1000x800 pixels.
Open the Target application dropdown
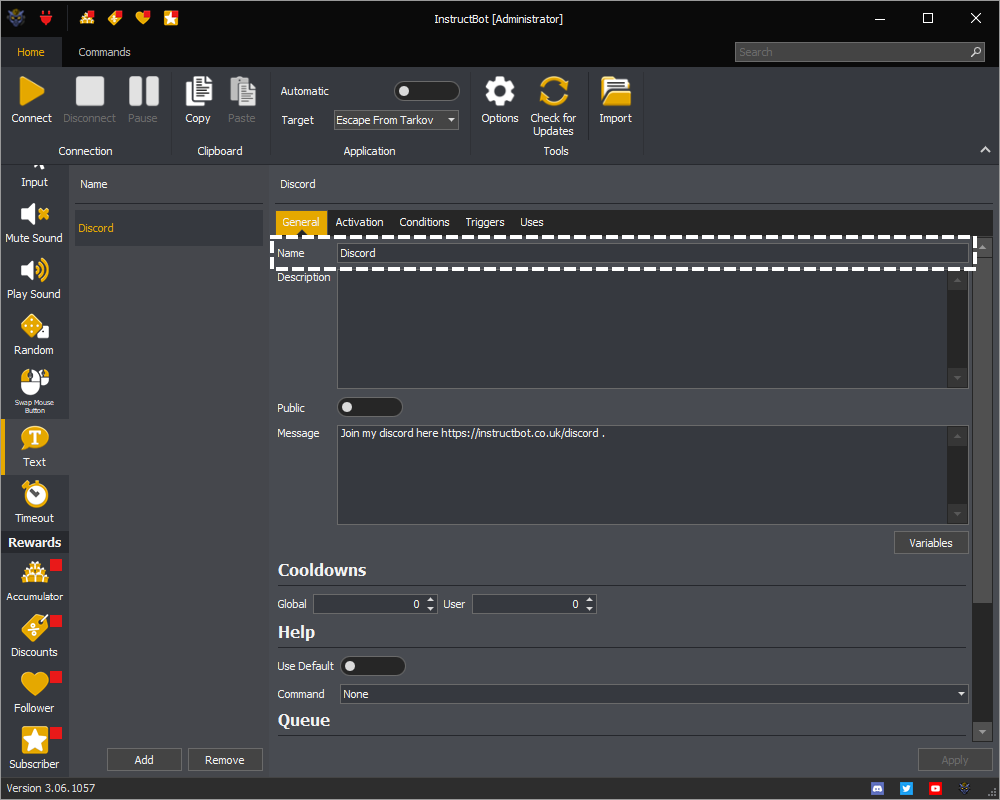click(x=396, y=120)
